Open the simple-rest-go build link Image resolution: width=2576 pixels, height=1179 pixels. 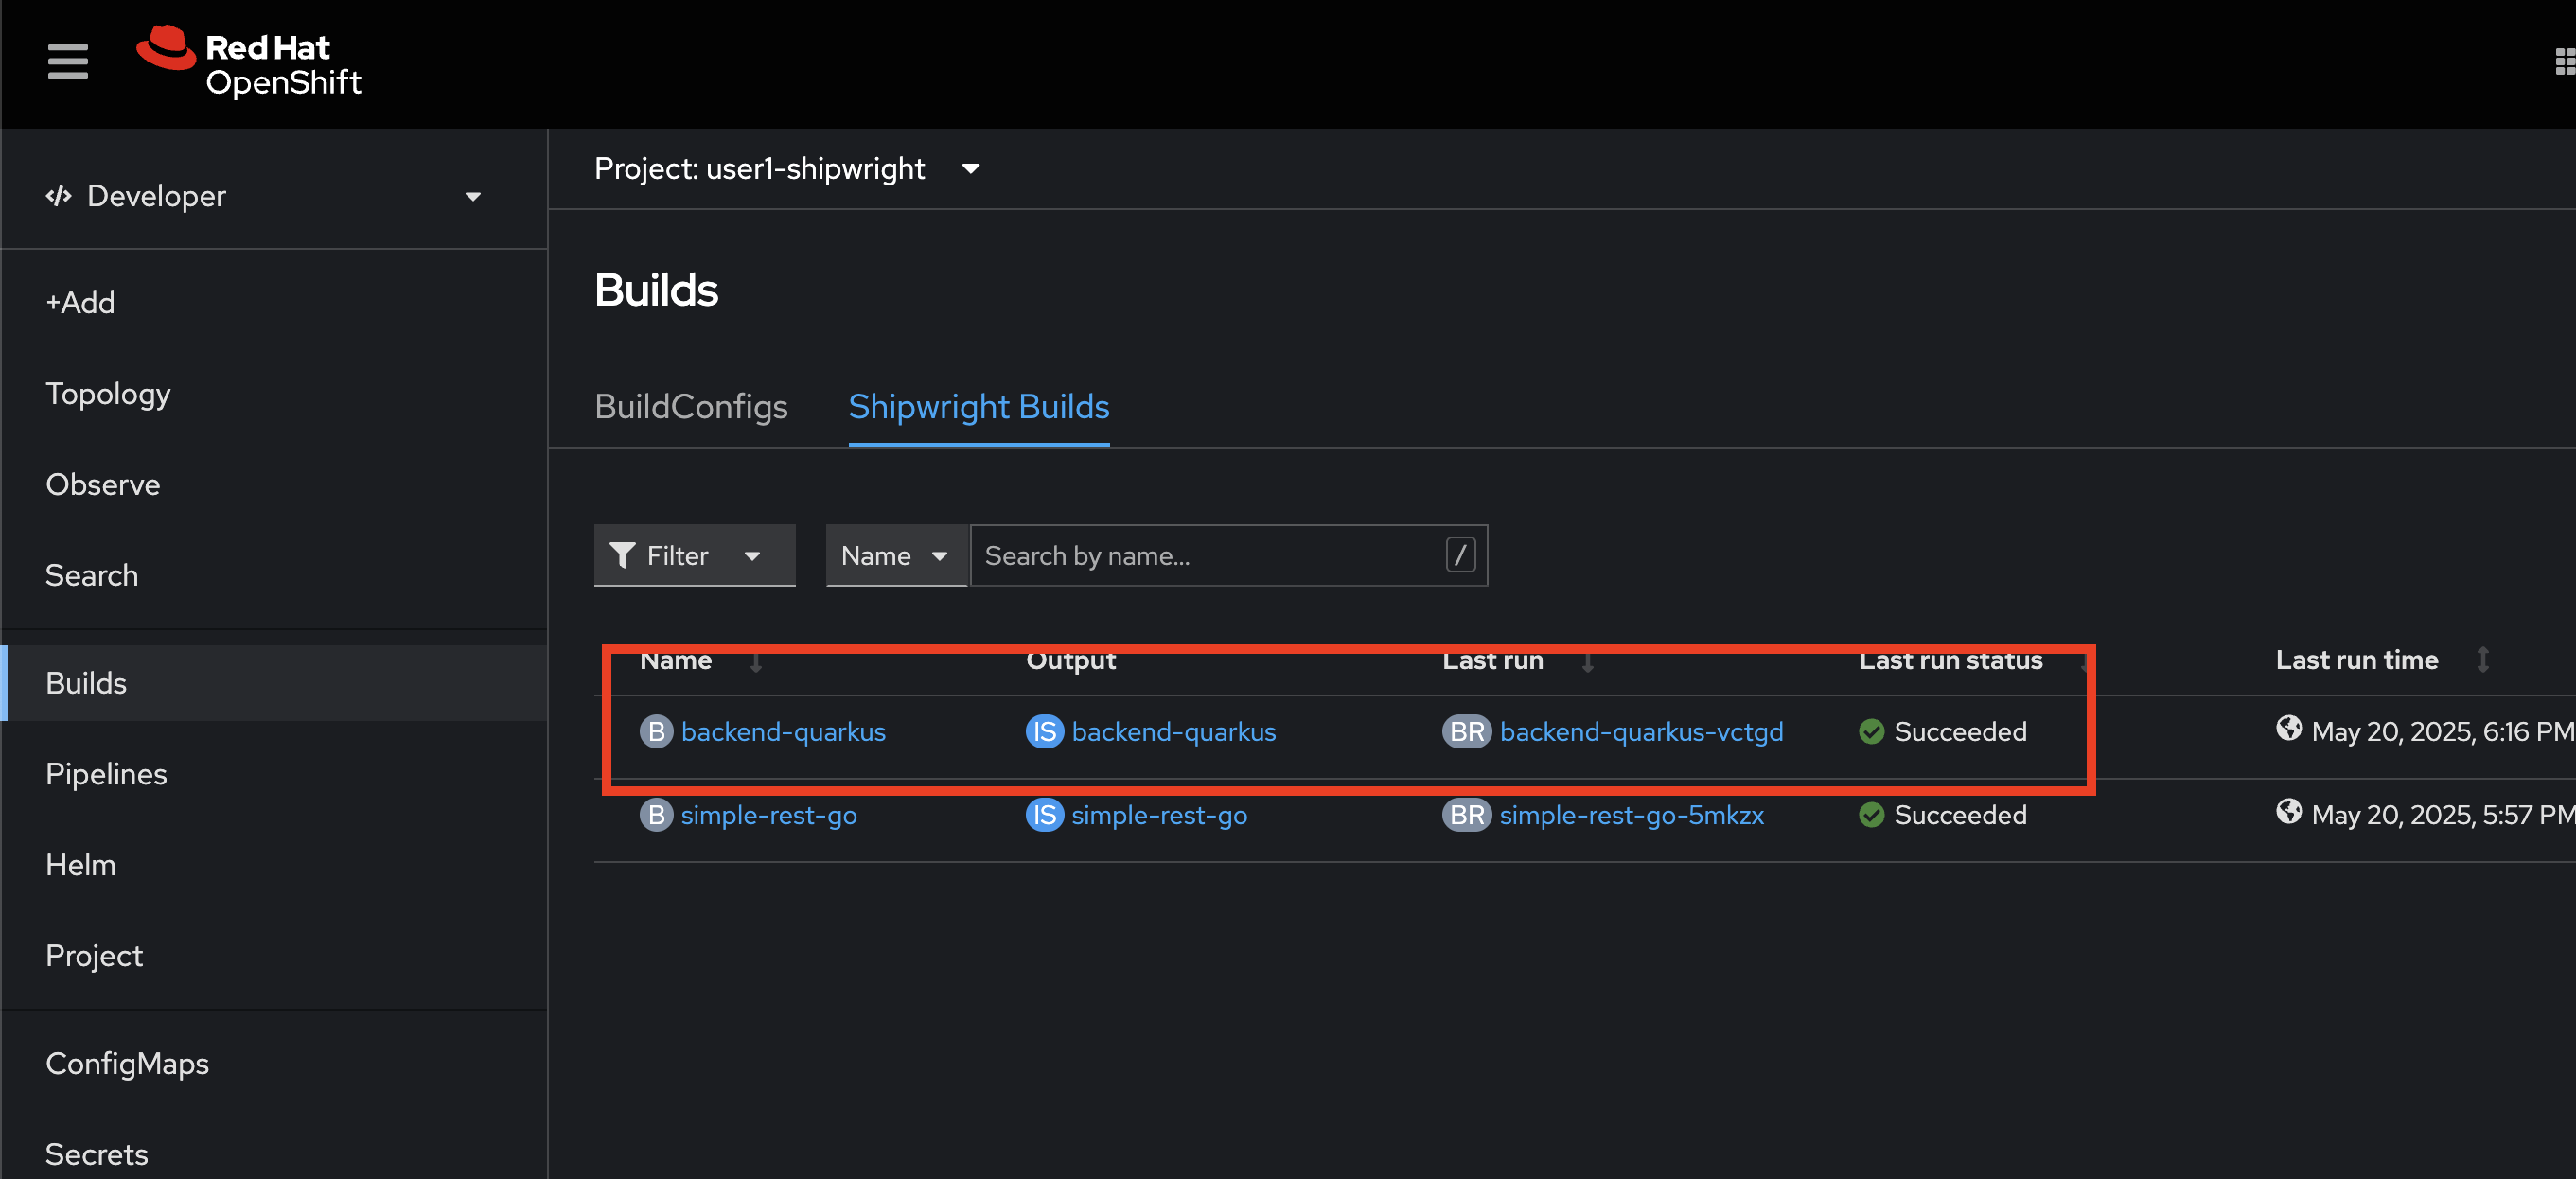pyautogui.click(x=768, y=815)
